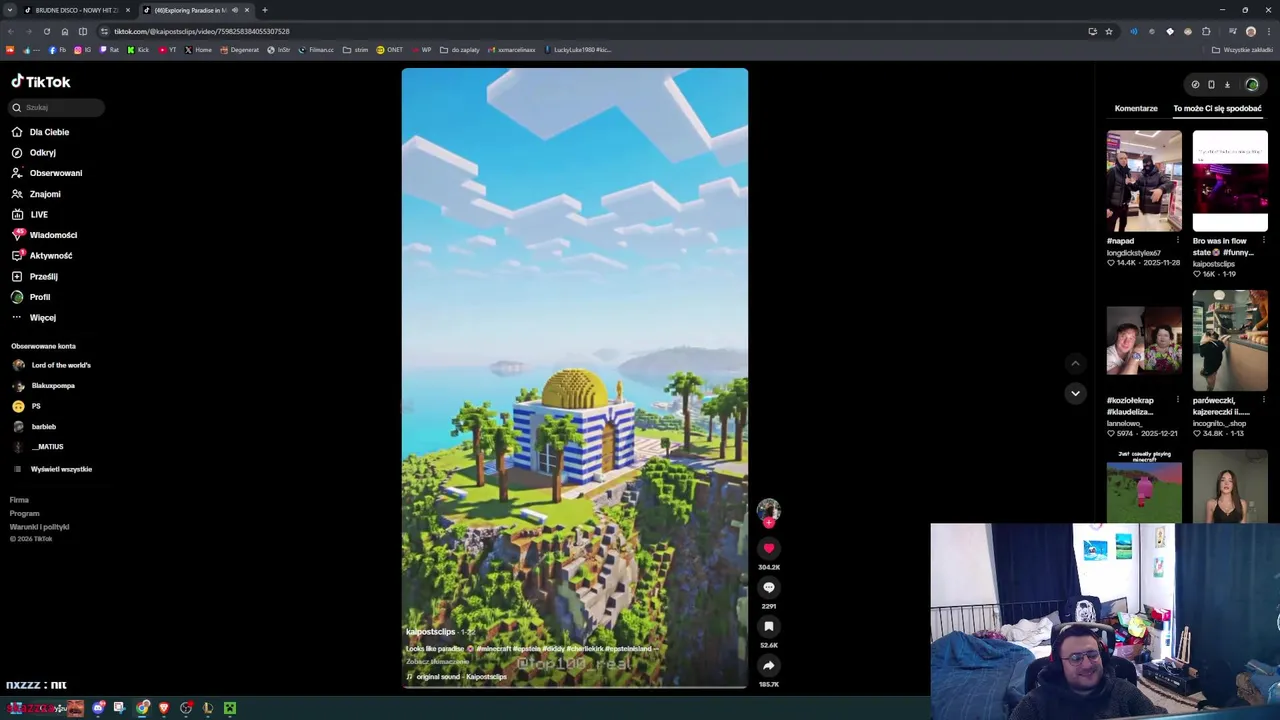Expand the tab search dropdown

coord(9,10)
